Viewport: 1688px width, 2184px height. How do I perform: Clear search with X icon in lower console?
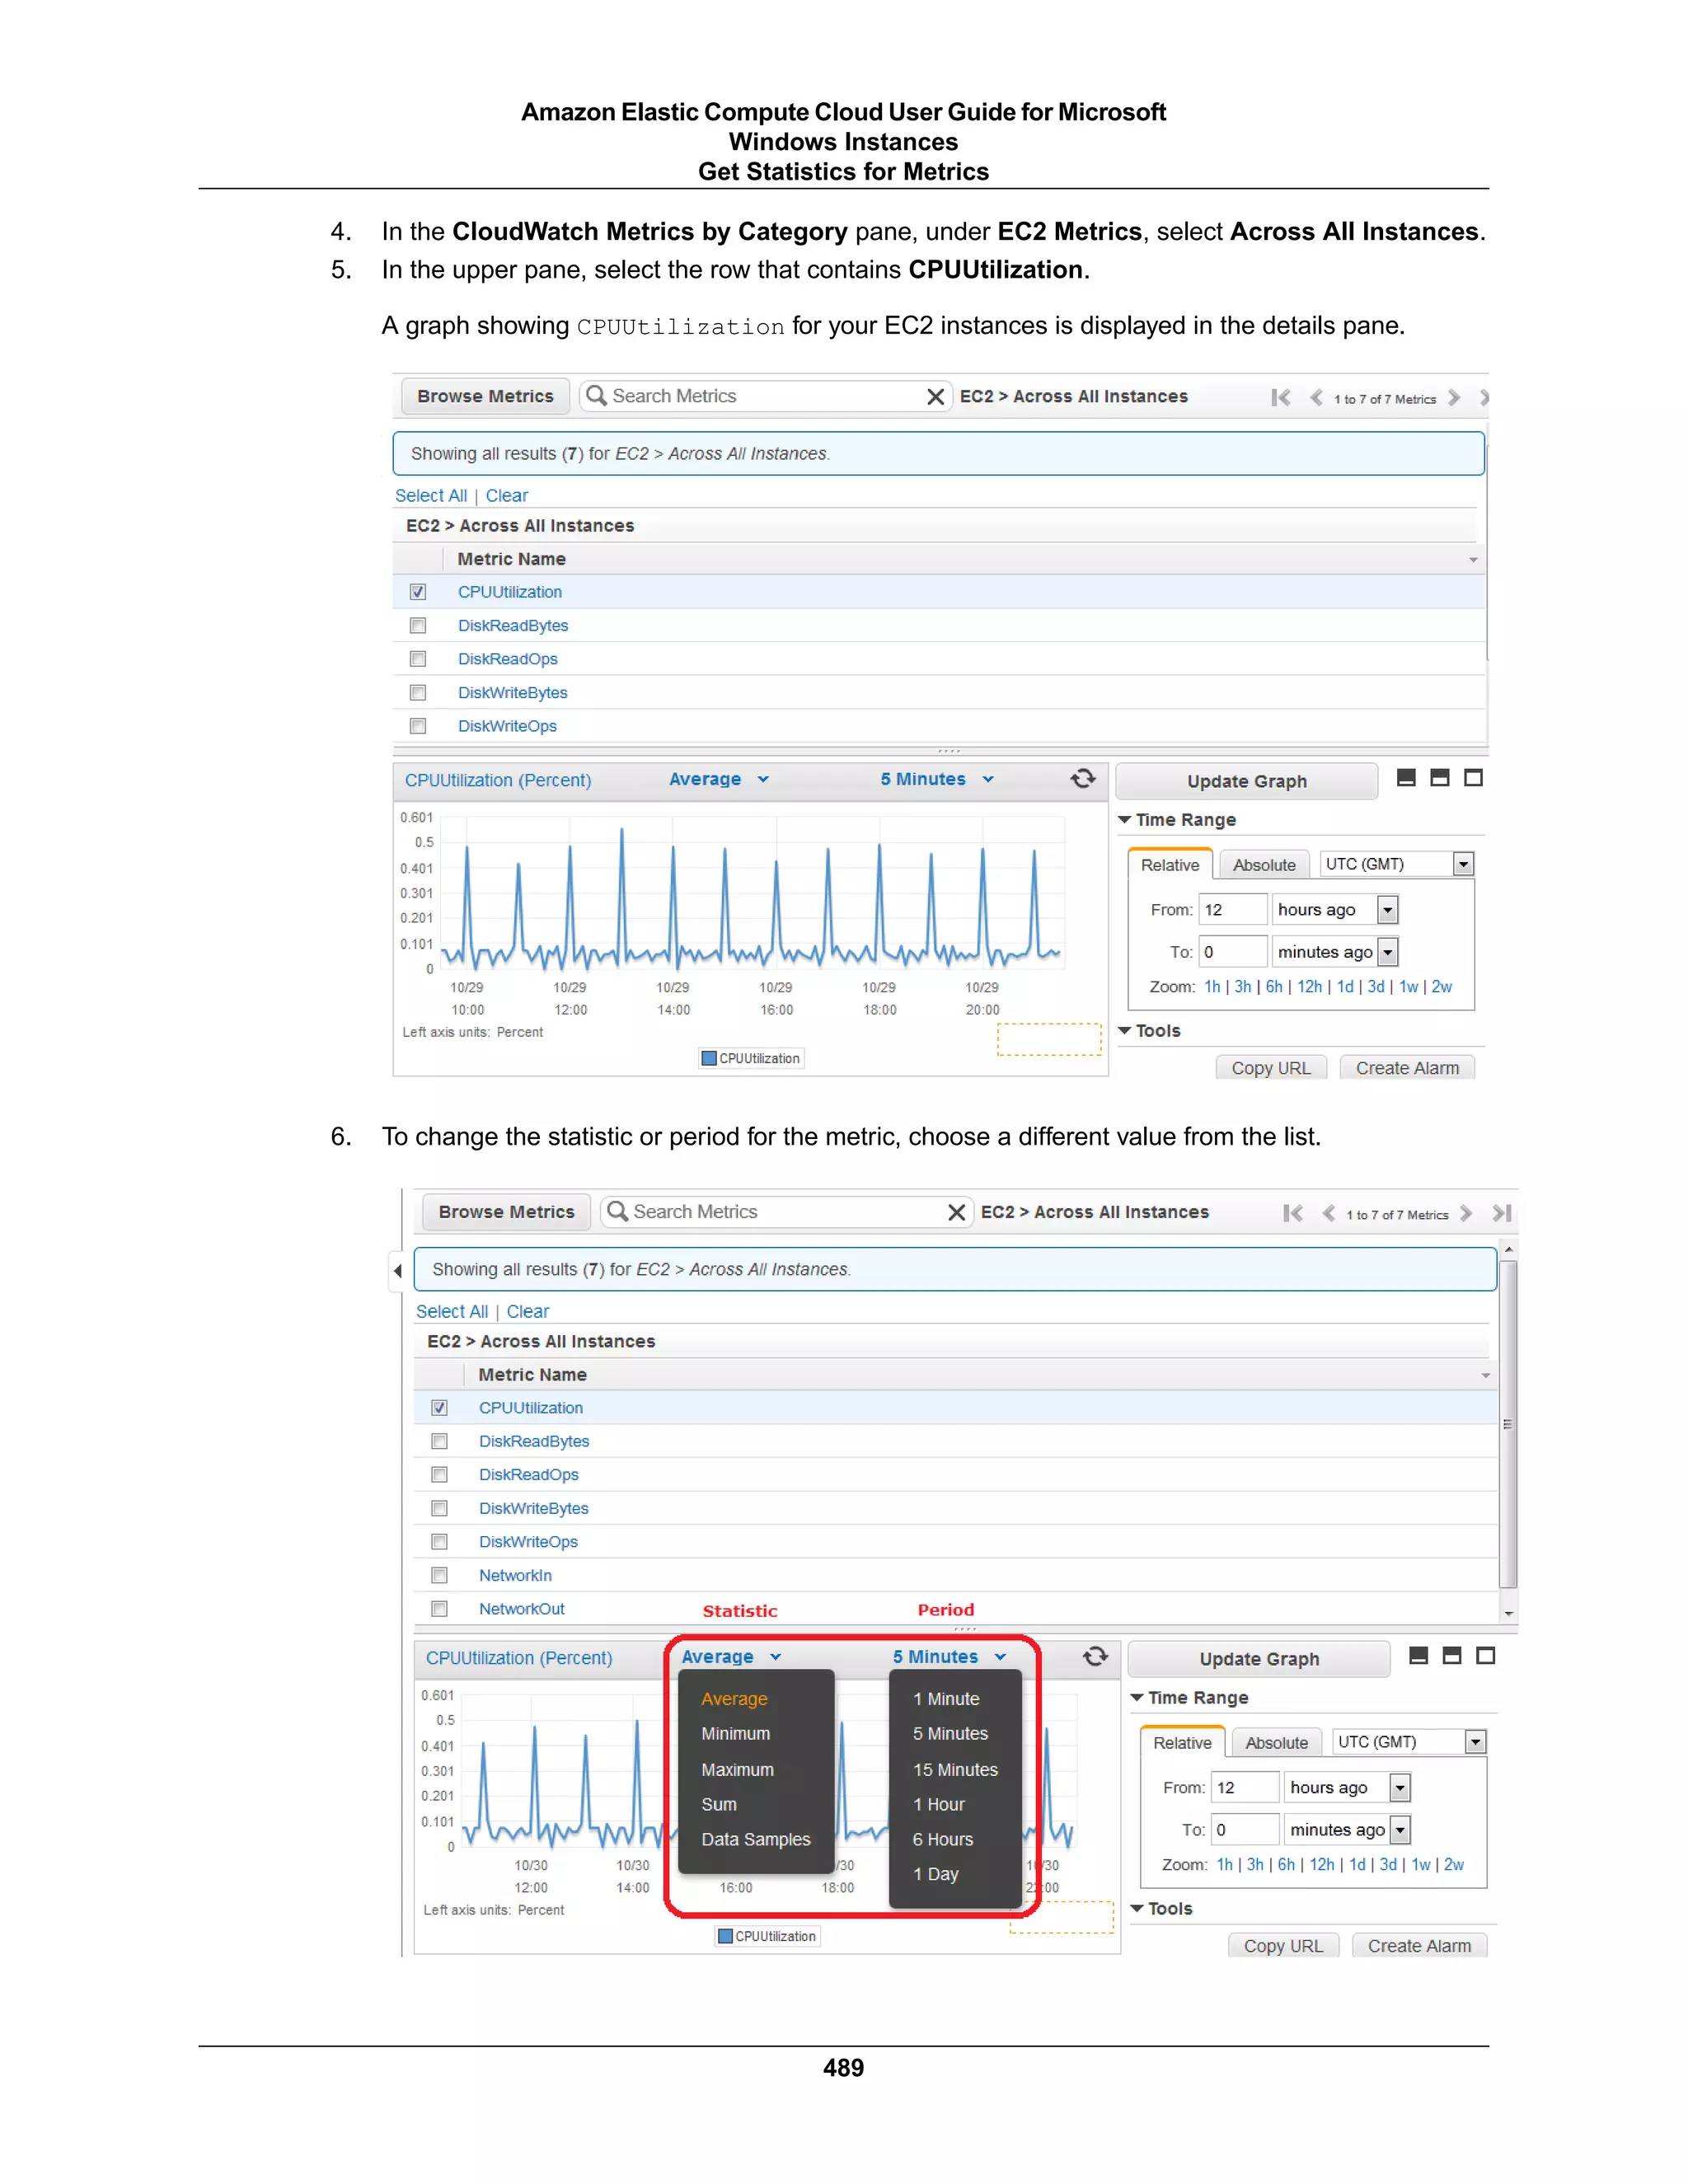tap(956, 1212)
